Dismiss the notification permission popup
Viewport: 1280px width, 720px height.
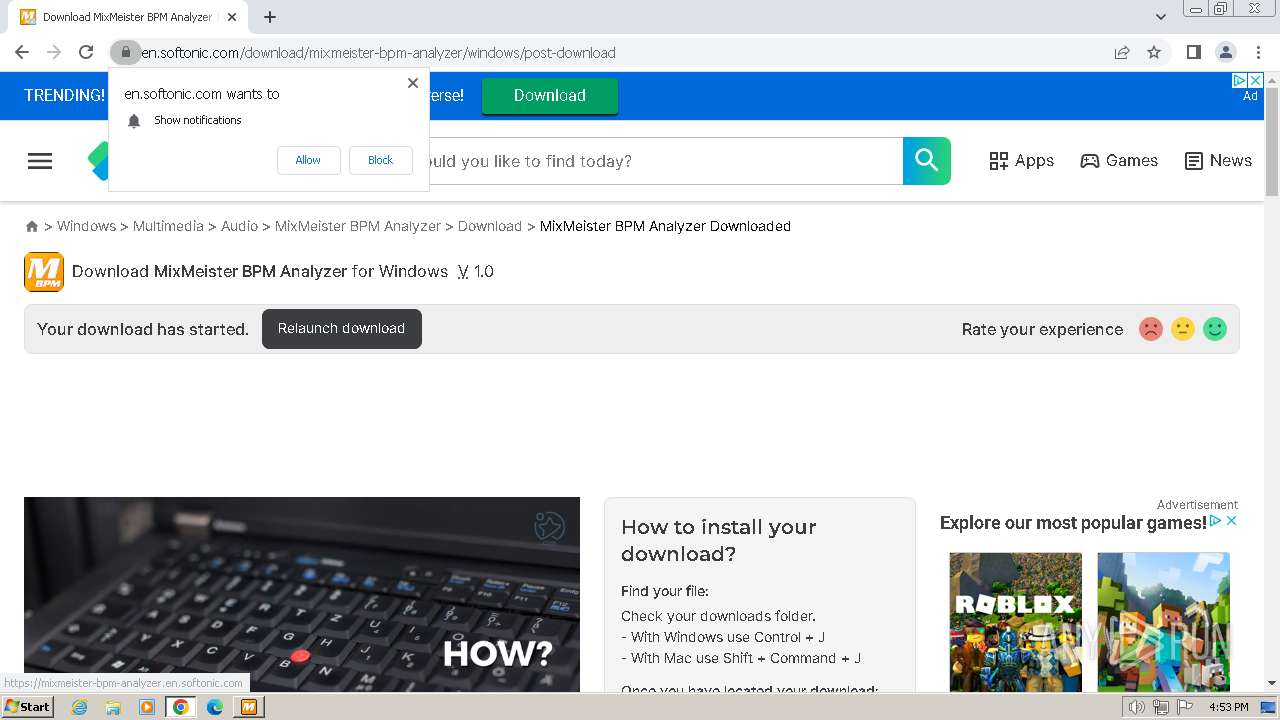click(413, 83)
